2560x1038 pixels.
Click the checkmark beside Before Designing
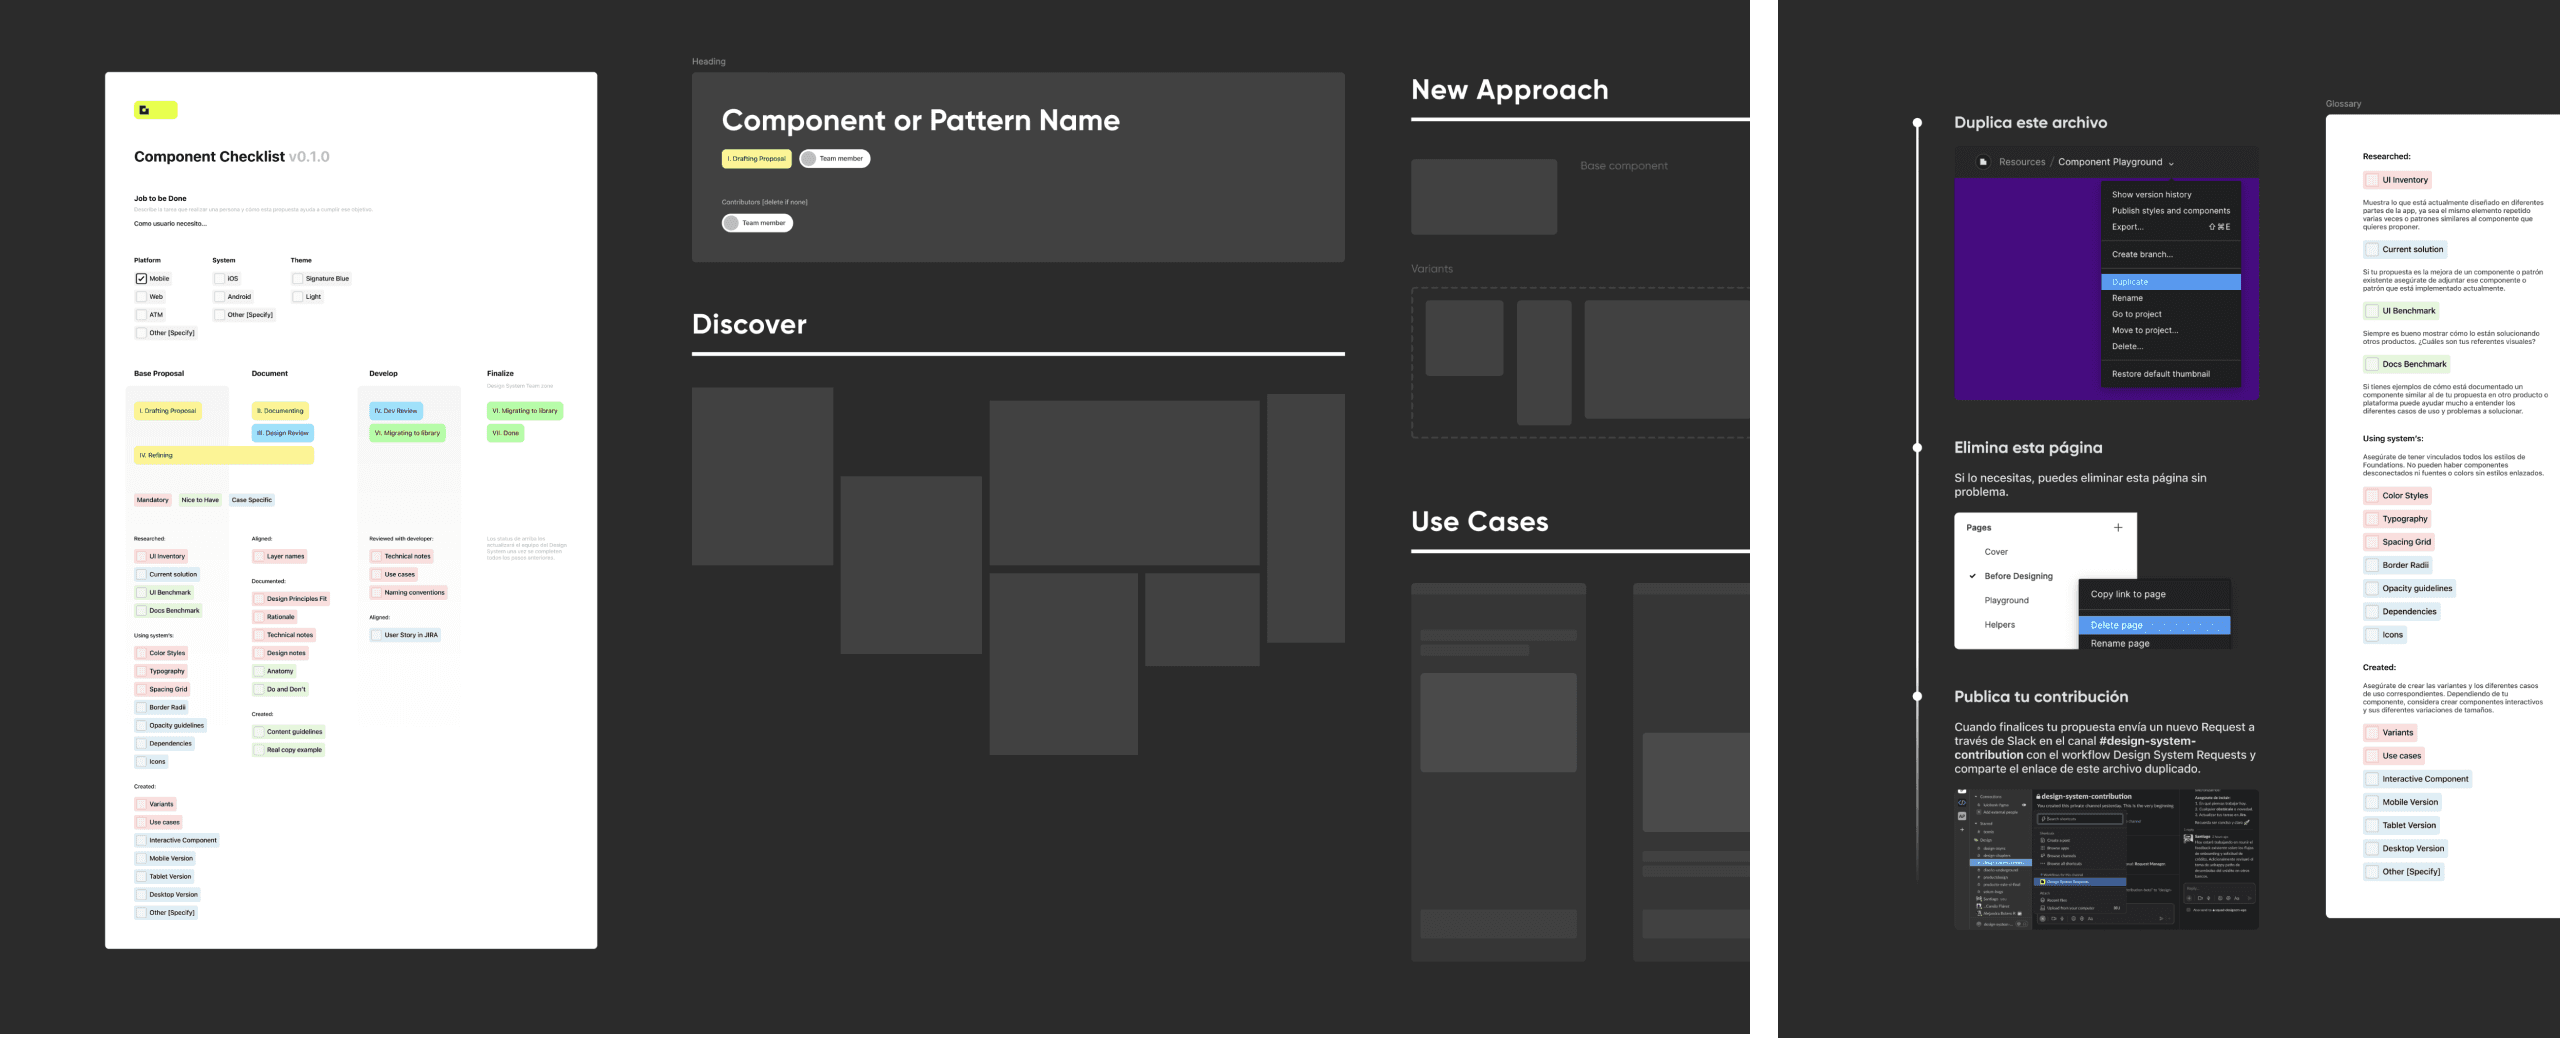(1972, 576)
